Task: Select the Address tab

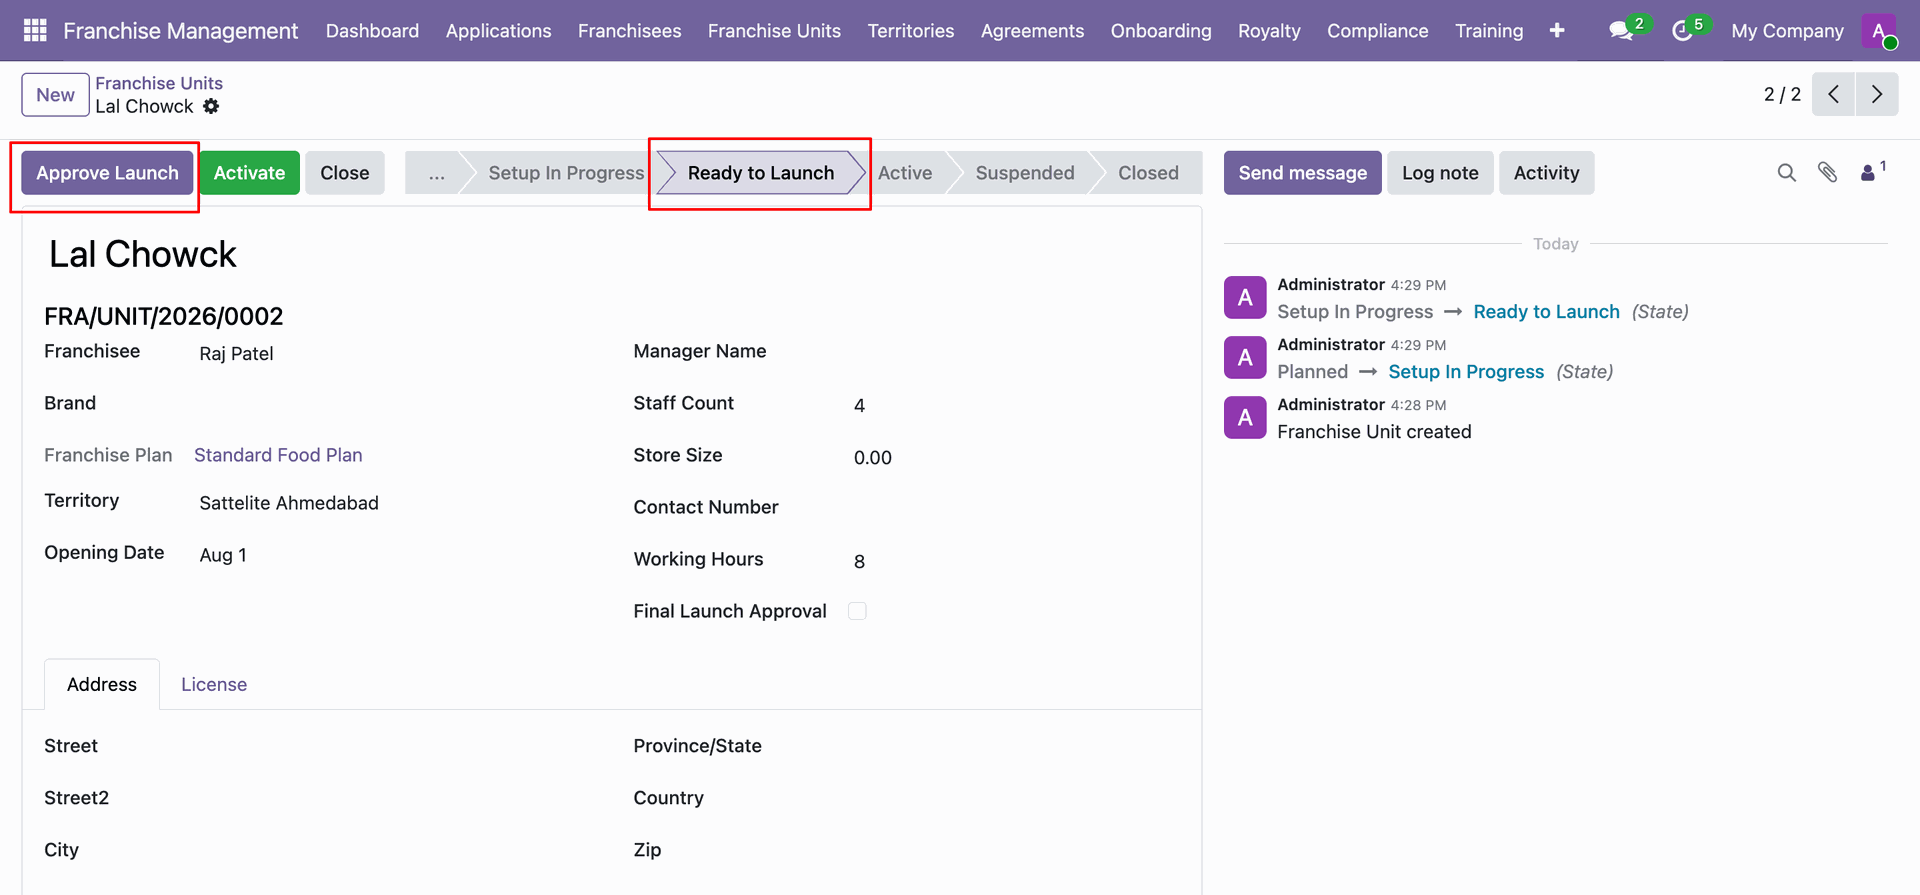Action: pos(102,684)
